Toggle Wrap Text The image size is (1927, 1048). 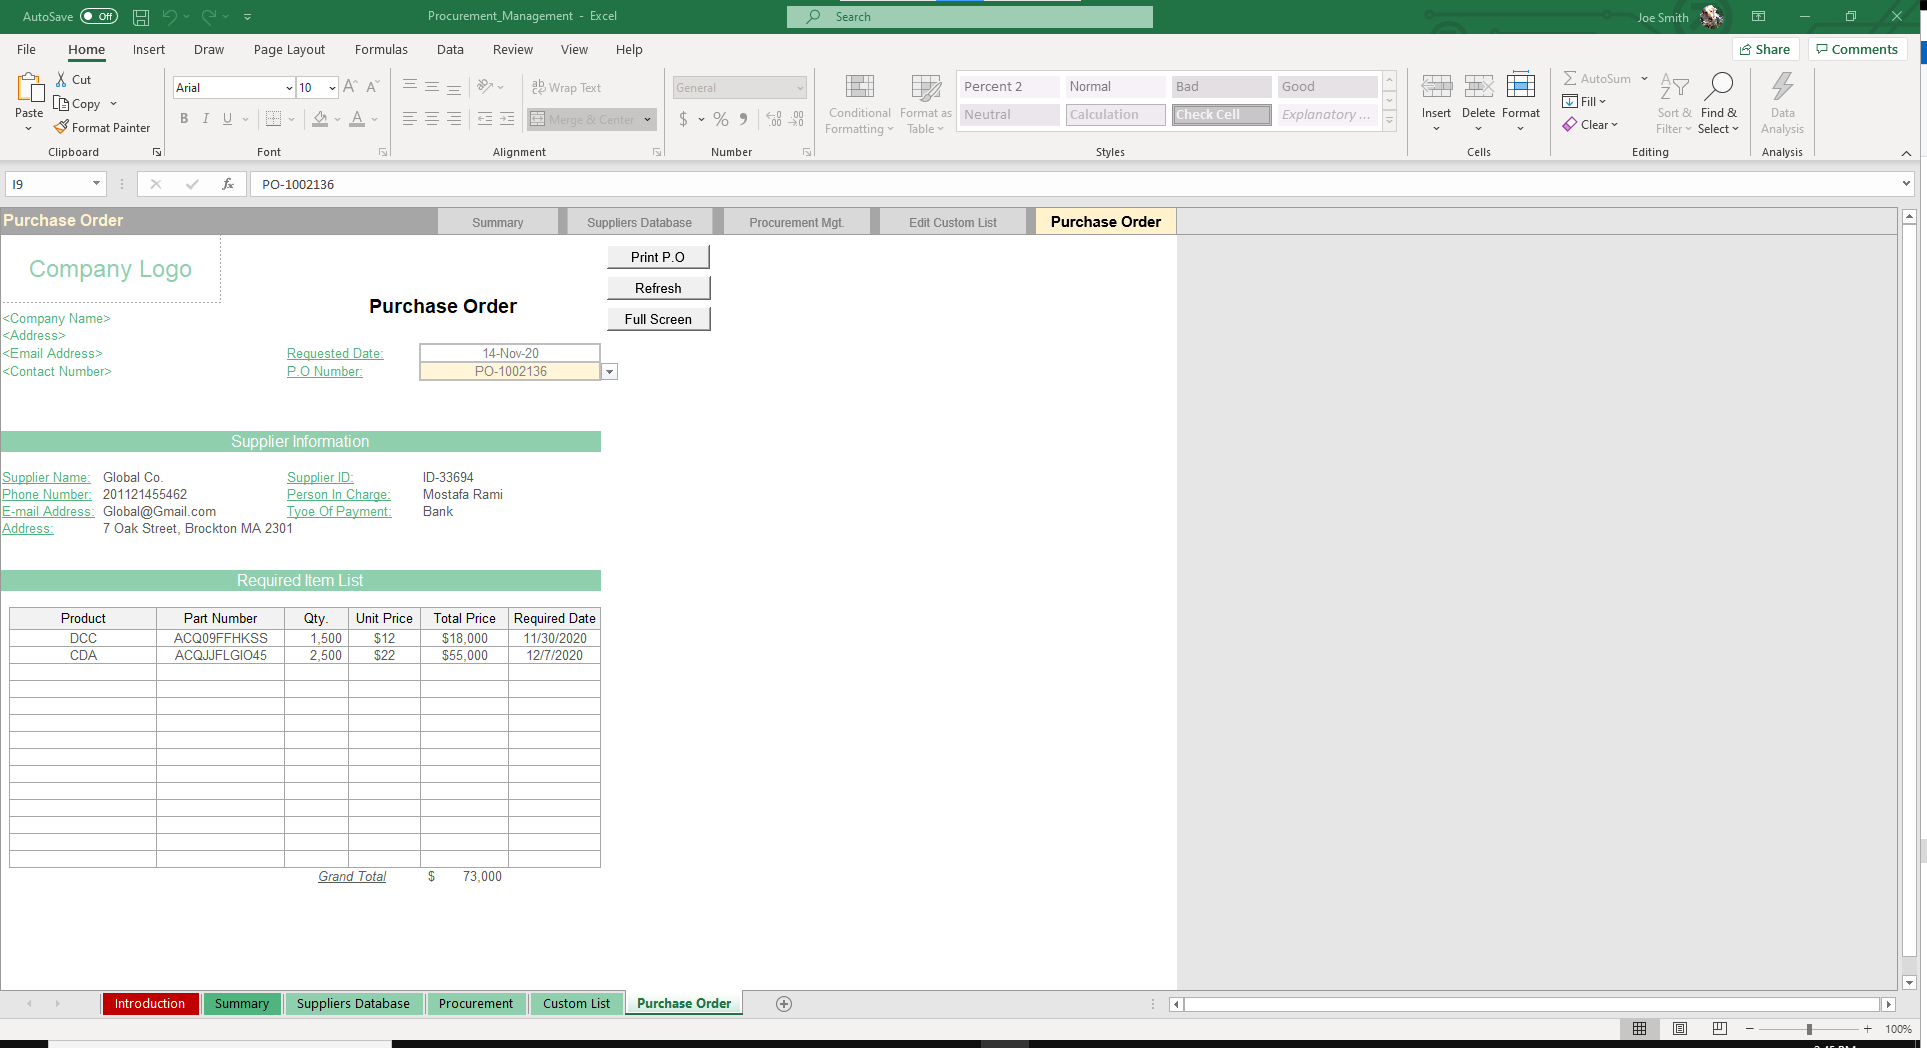tap(566, 88)
